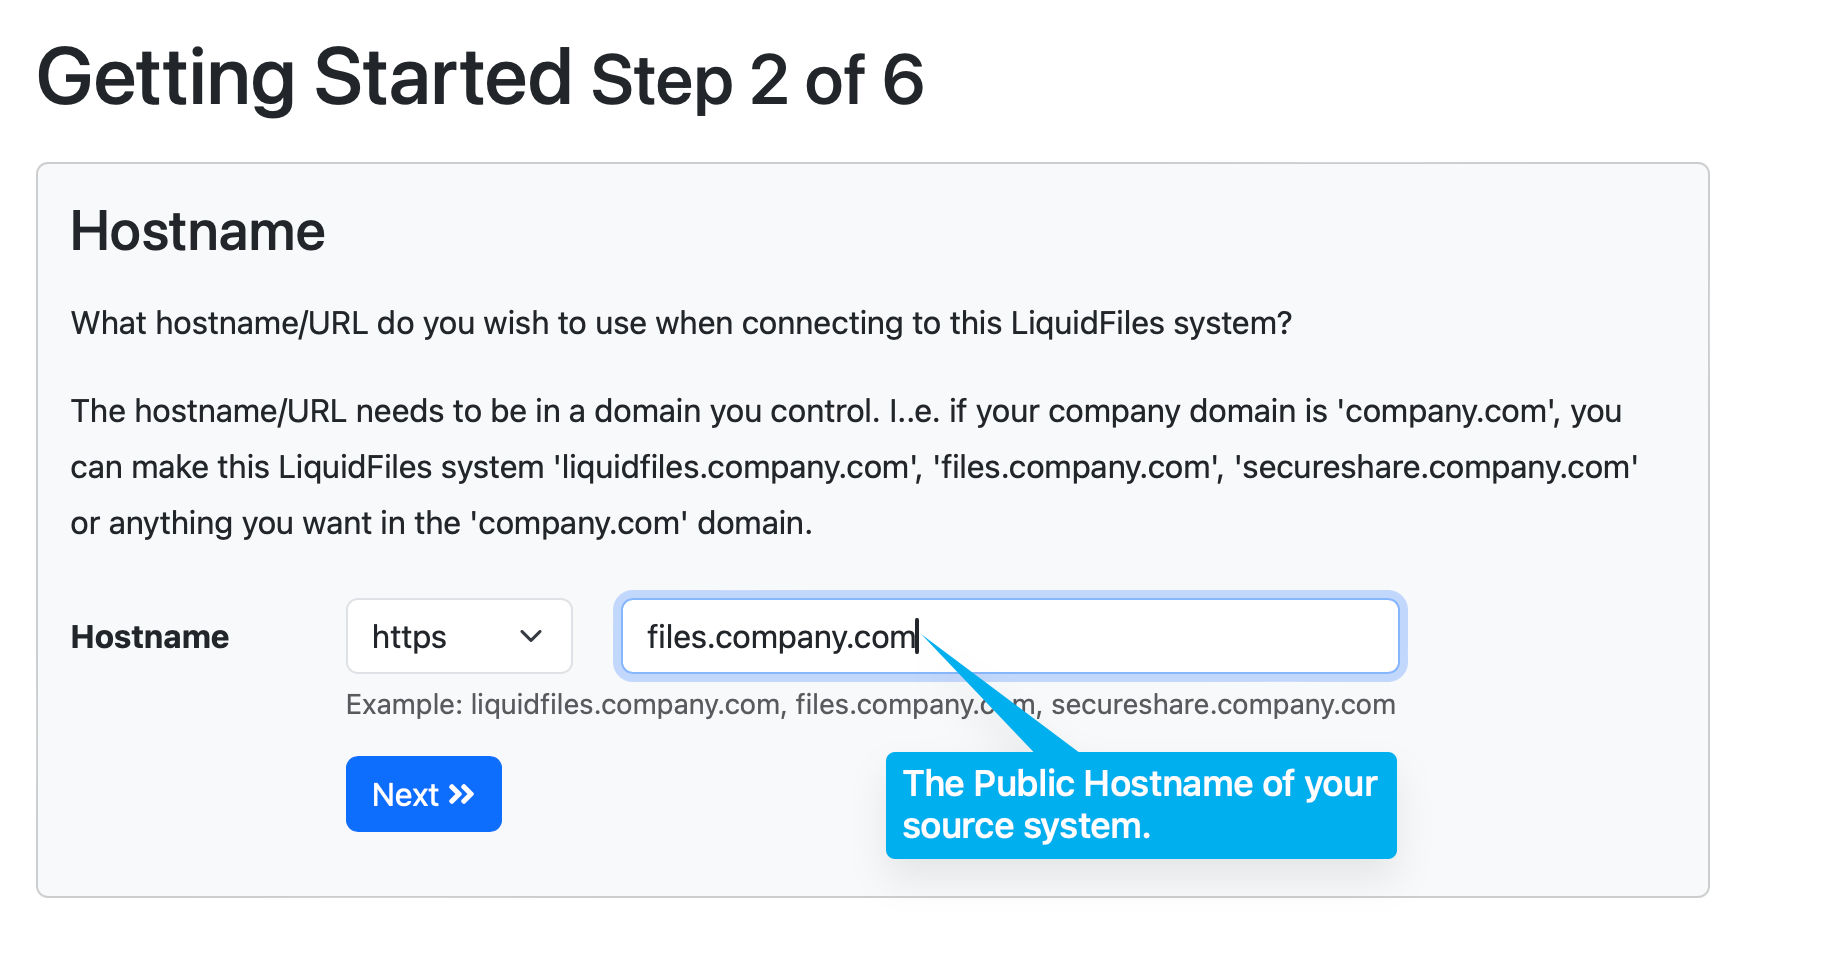
Task: Click the tooltip reading The Public Hostname
Action: tap(1140, 805)
